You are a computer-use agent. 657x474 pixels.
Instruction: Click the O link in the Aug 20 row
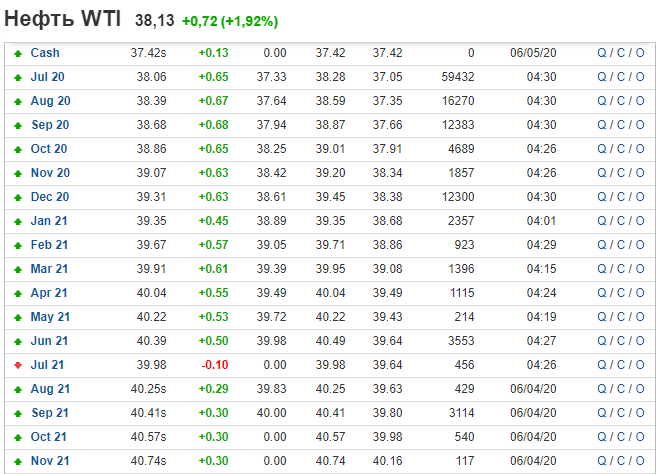[640, 101]
